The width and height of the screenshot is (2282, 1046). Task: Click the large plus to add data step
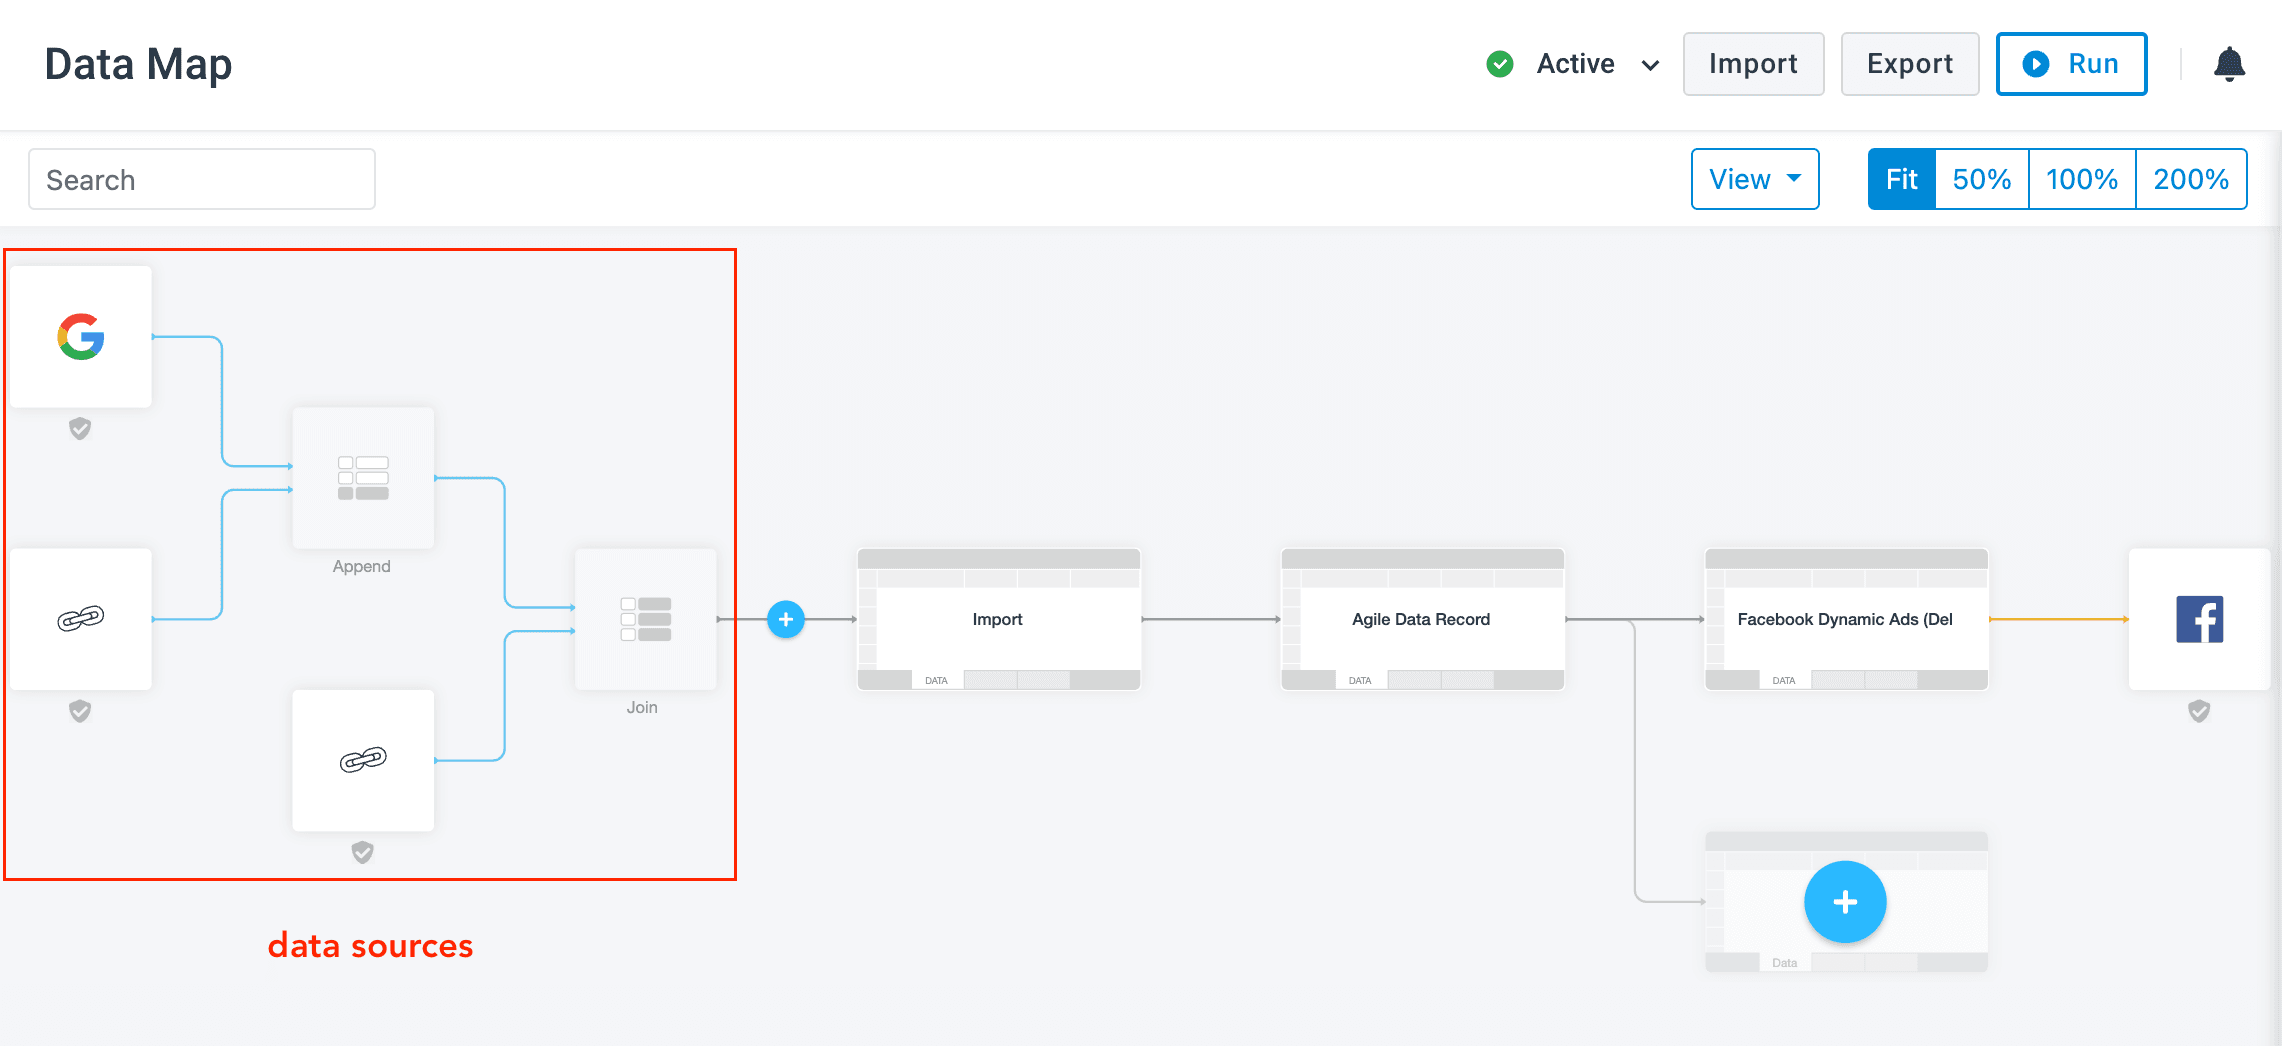(1845, 902)
